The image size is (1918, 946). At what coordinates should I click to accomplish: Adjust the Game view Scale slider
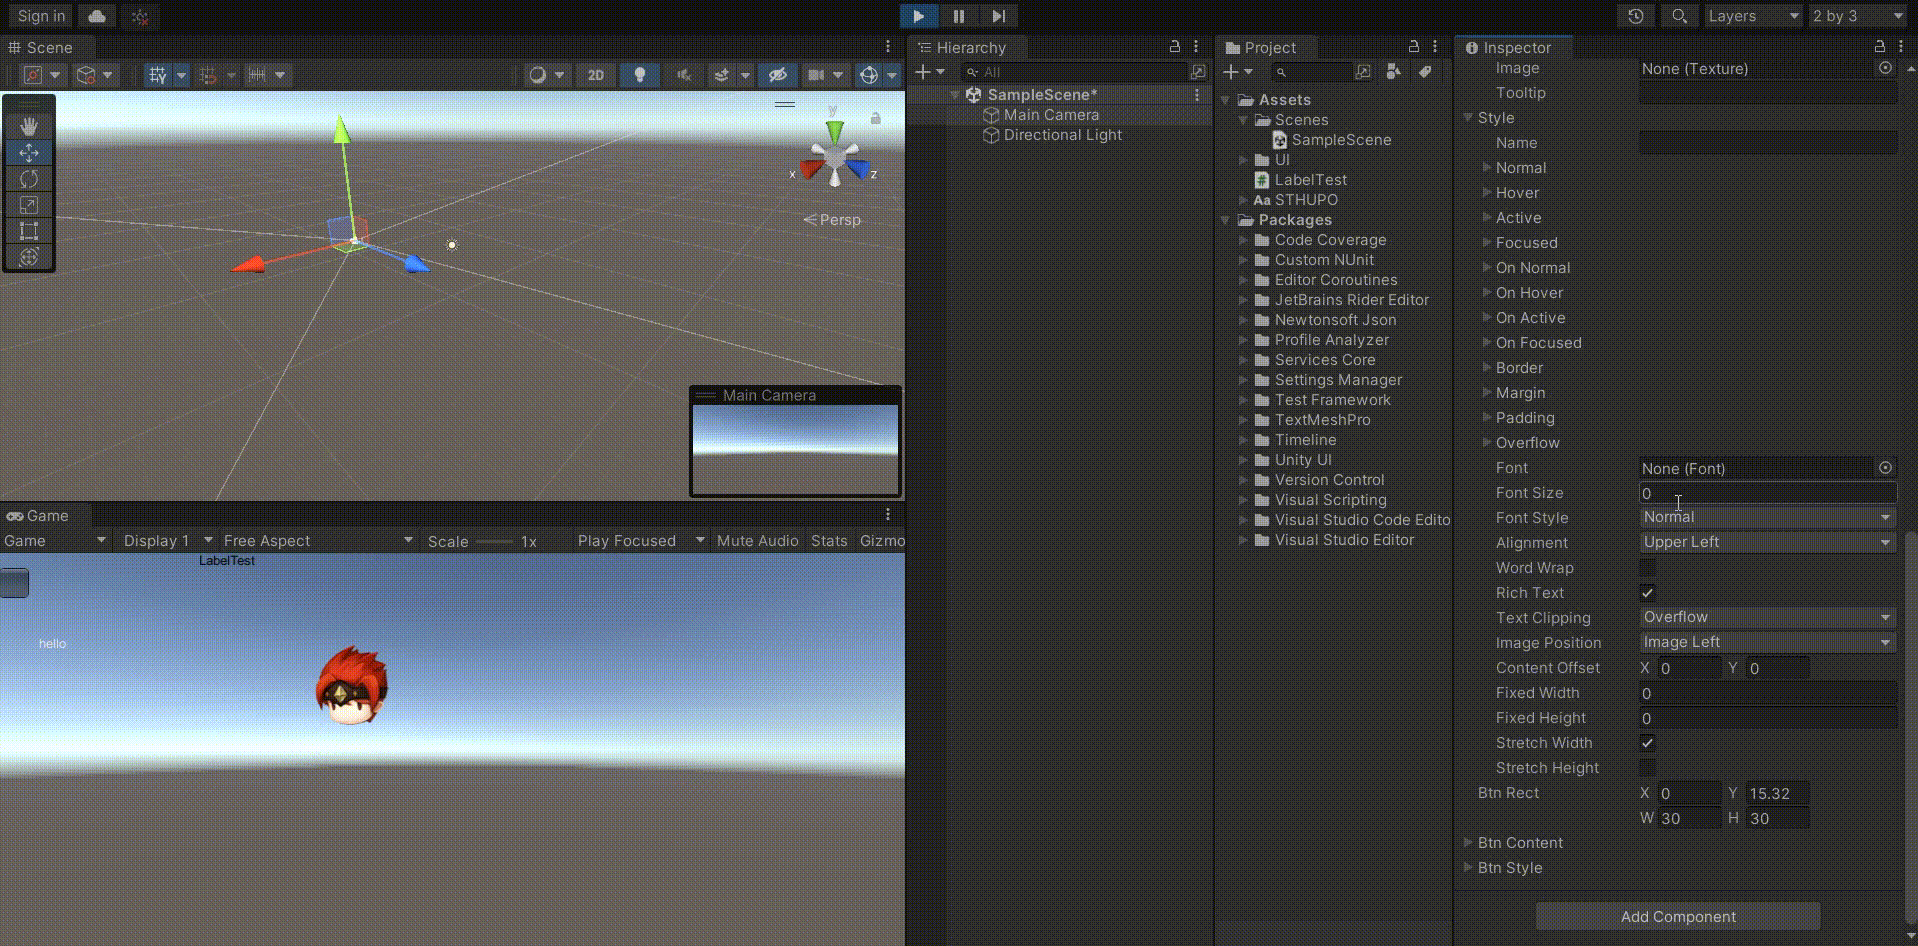pos(494,541)
